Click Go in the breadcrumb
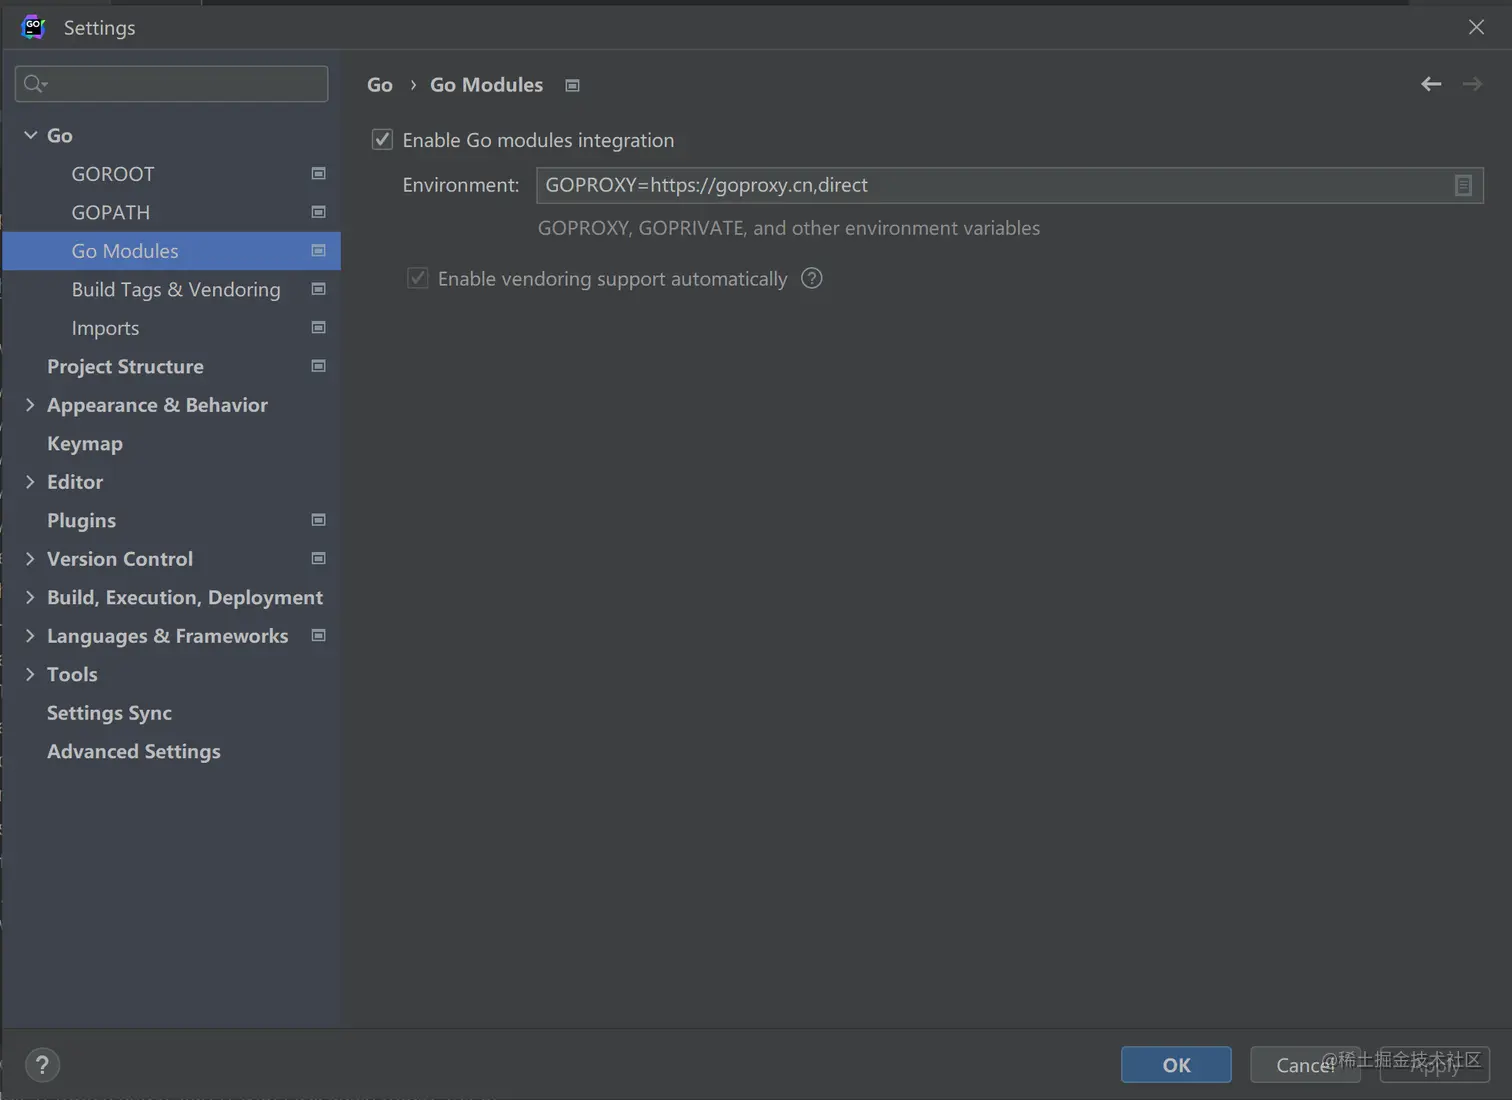 (380, 85)
